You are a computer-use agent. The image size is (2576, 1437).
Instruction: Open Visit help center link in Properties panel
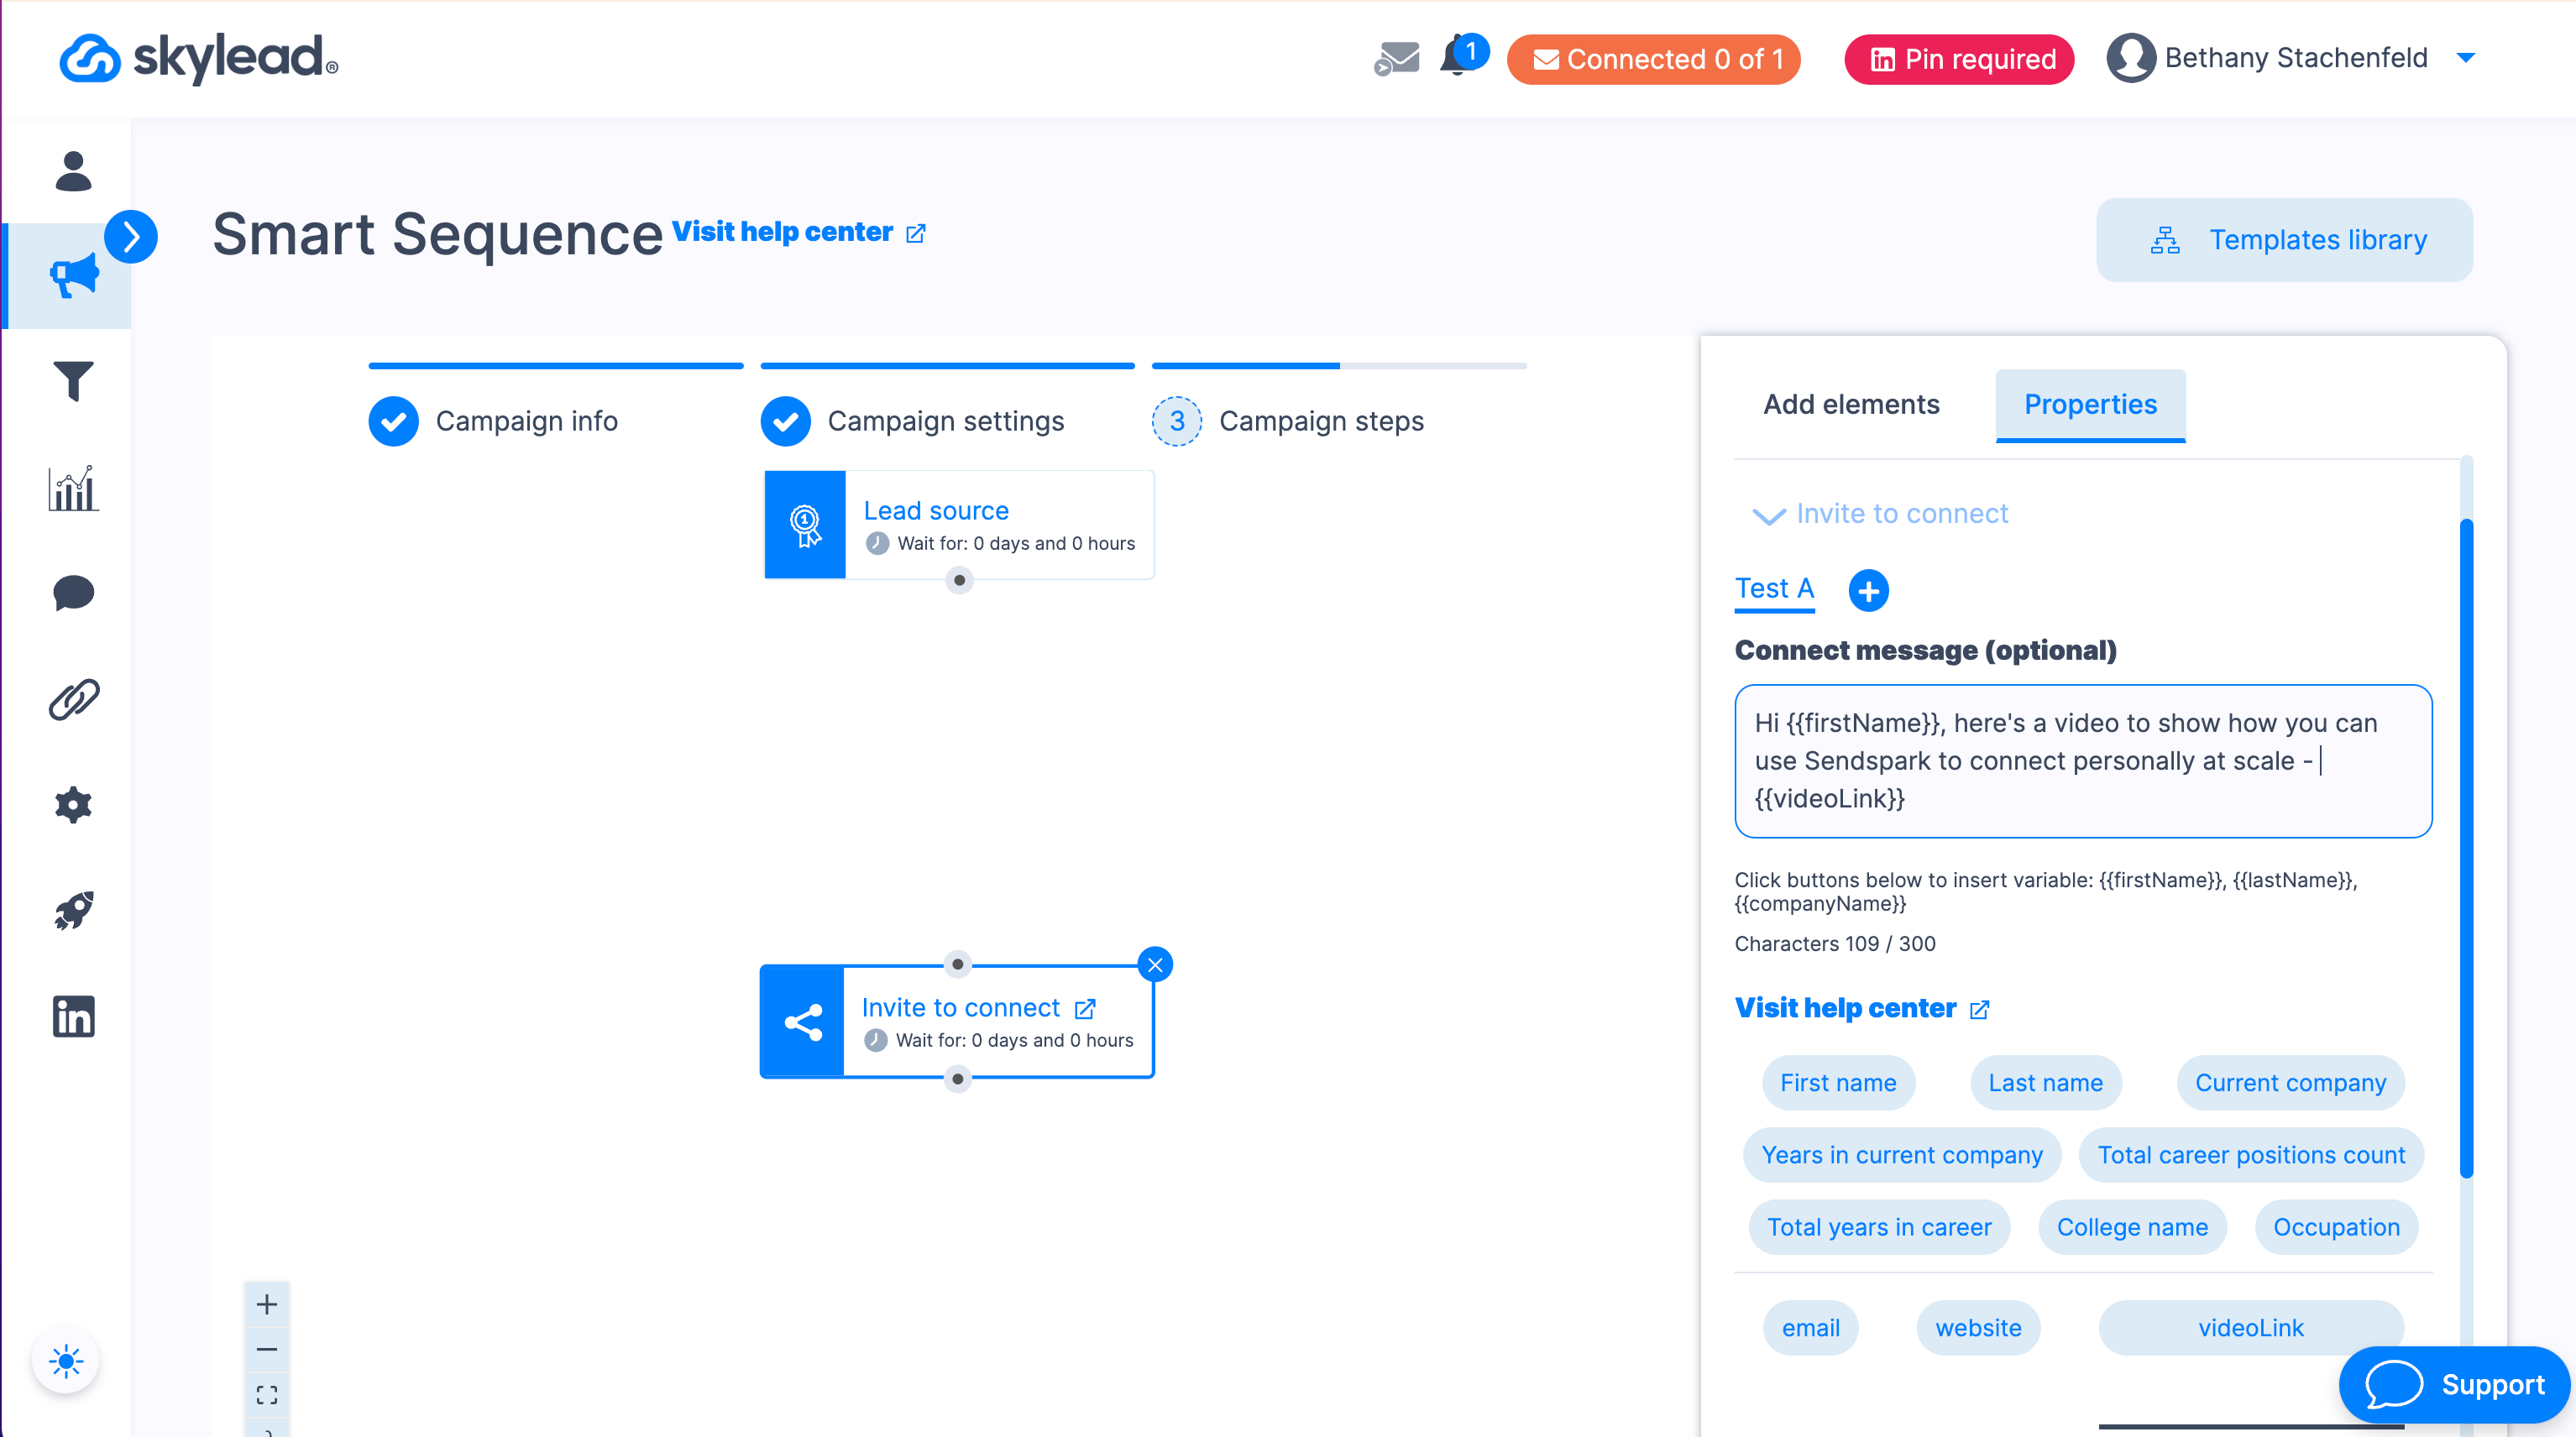coord(1862,1008)
